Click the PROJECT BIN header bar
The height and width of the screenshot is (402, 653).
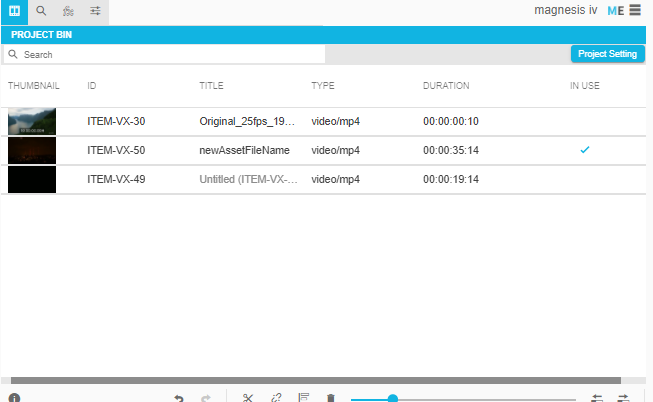324,35
